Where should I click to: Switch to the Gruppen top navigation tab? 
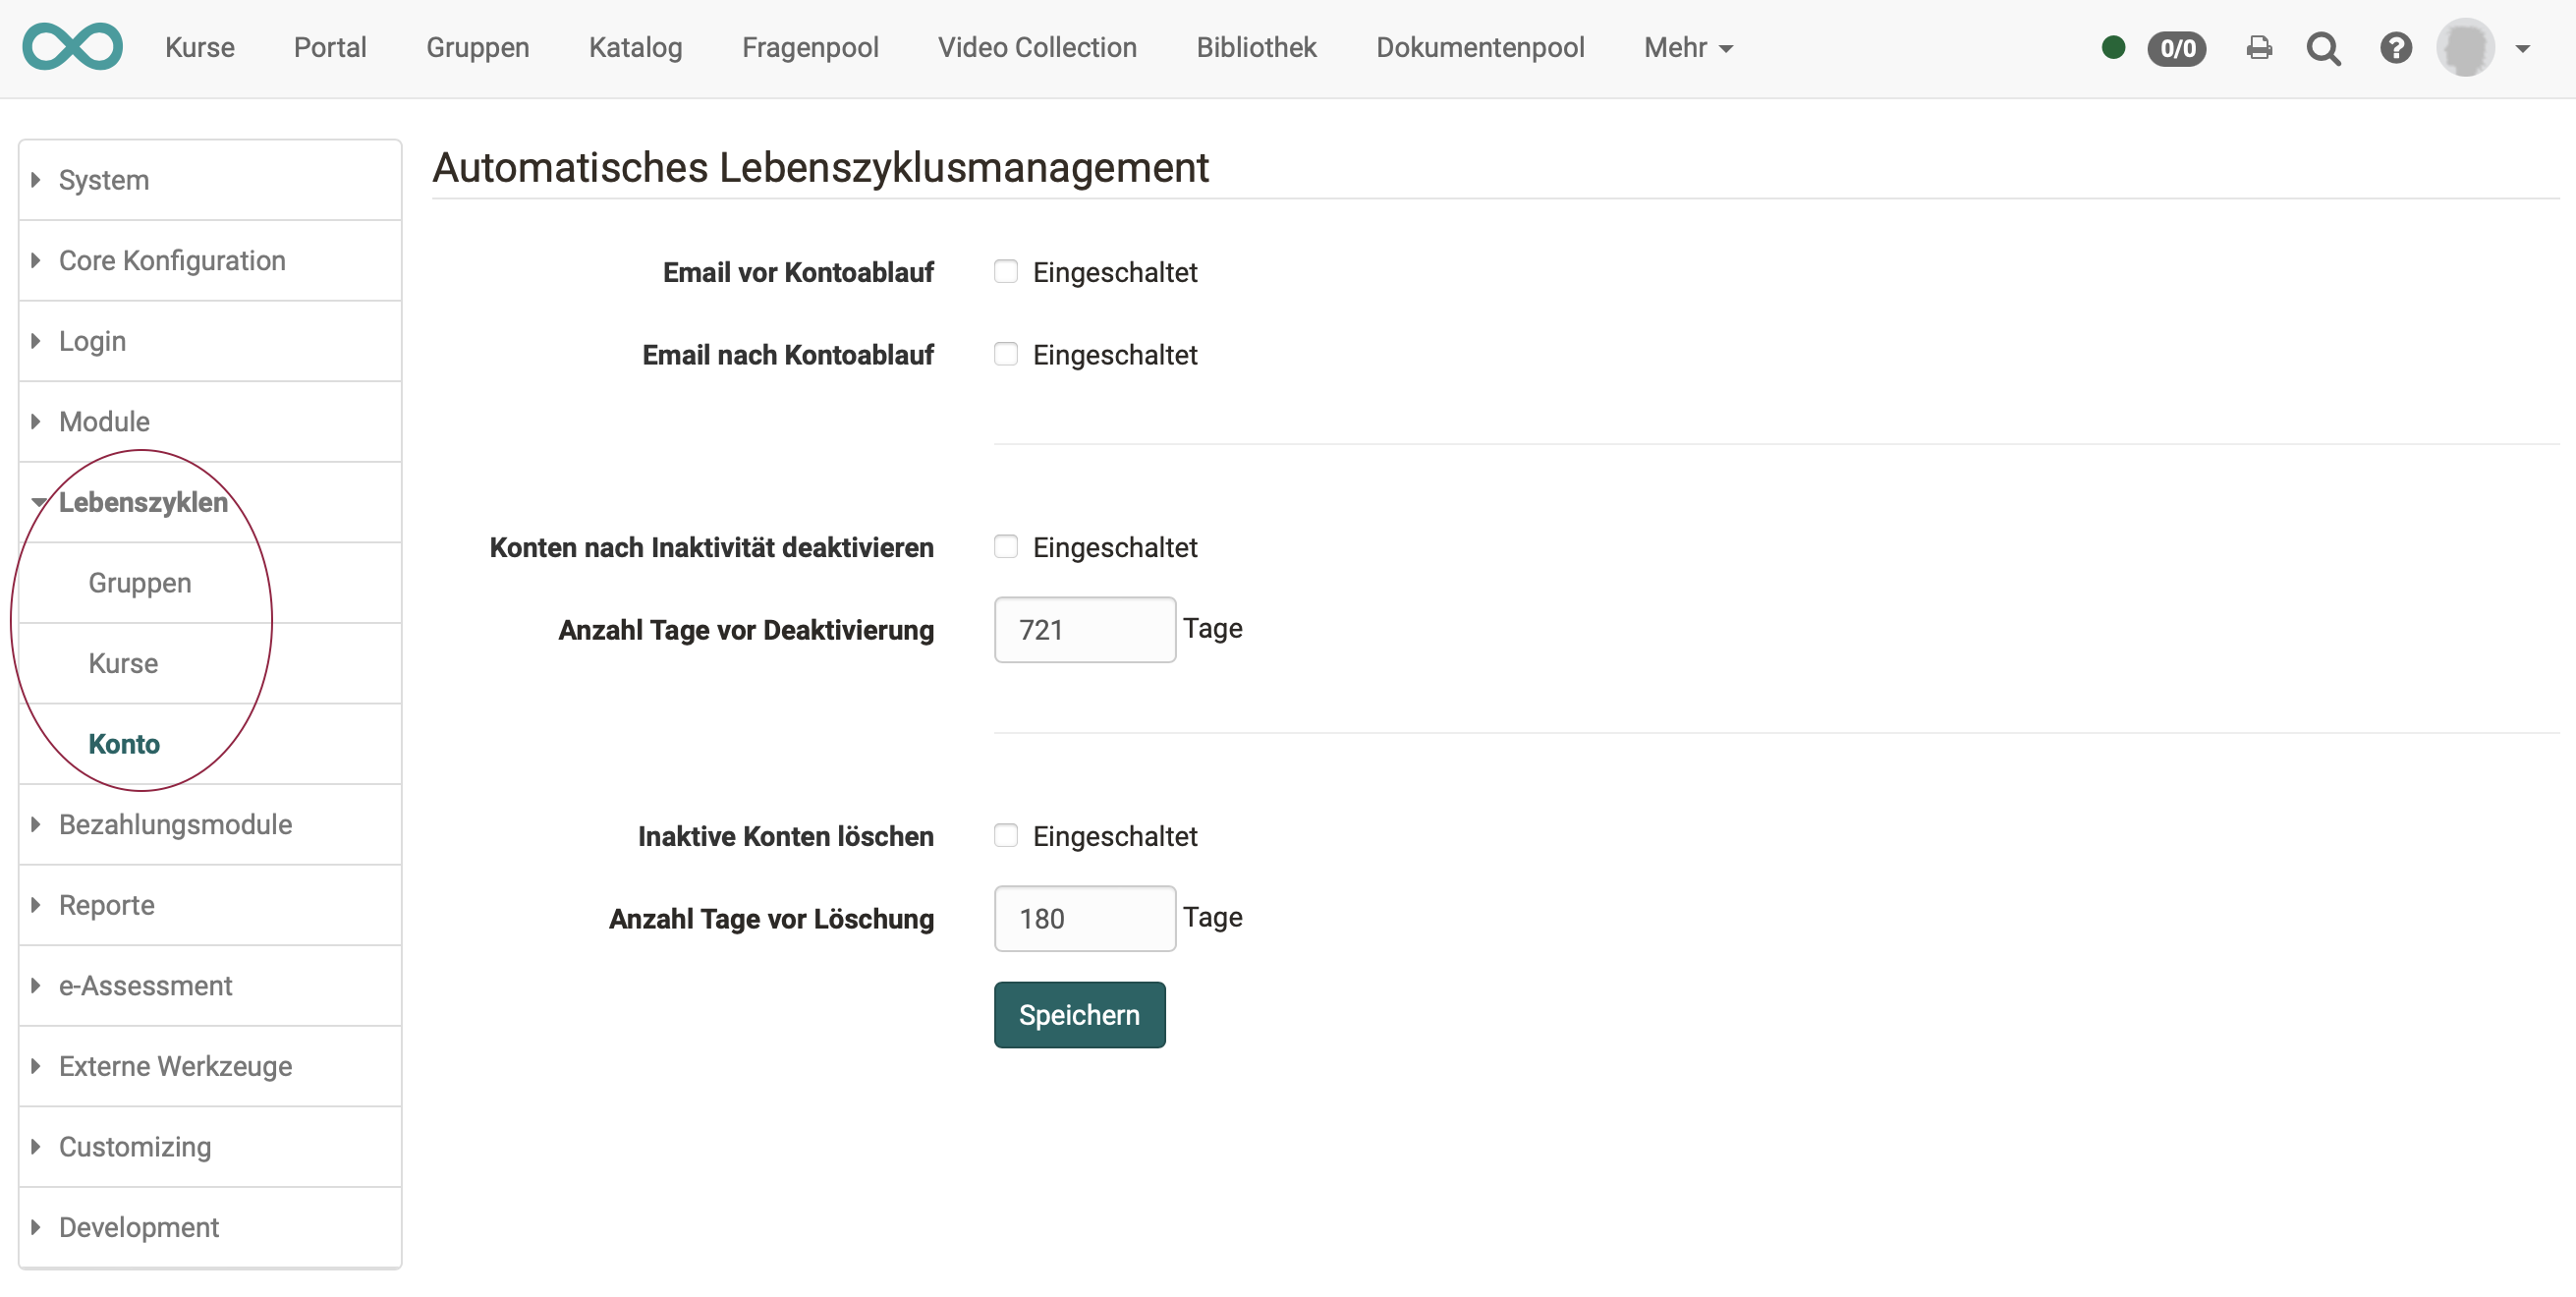pos(478,47)
